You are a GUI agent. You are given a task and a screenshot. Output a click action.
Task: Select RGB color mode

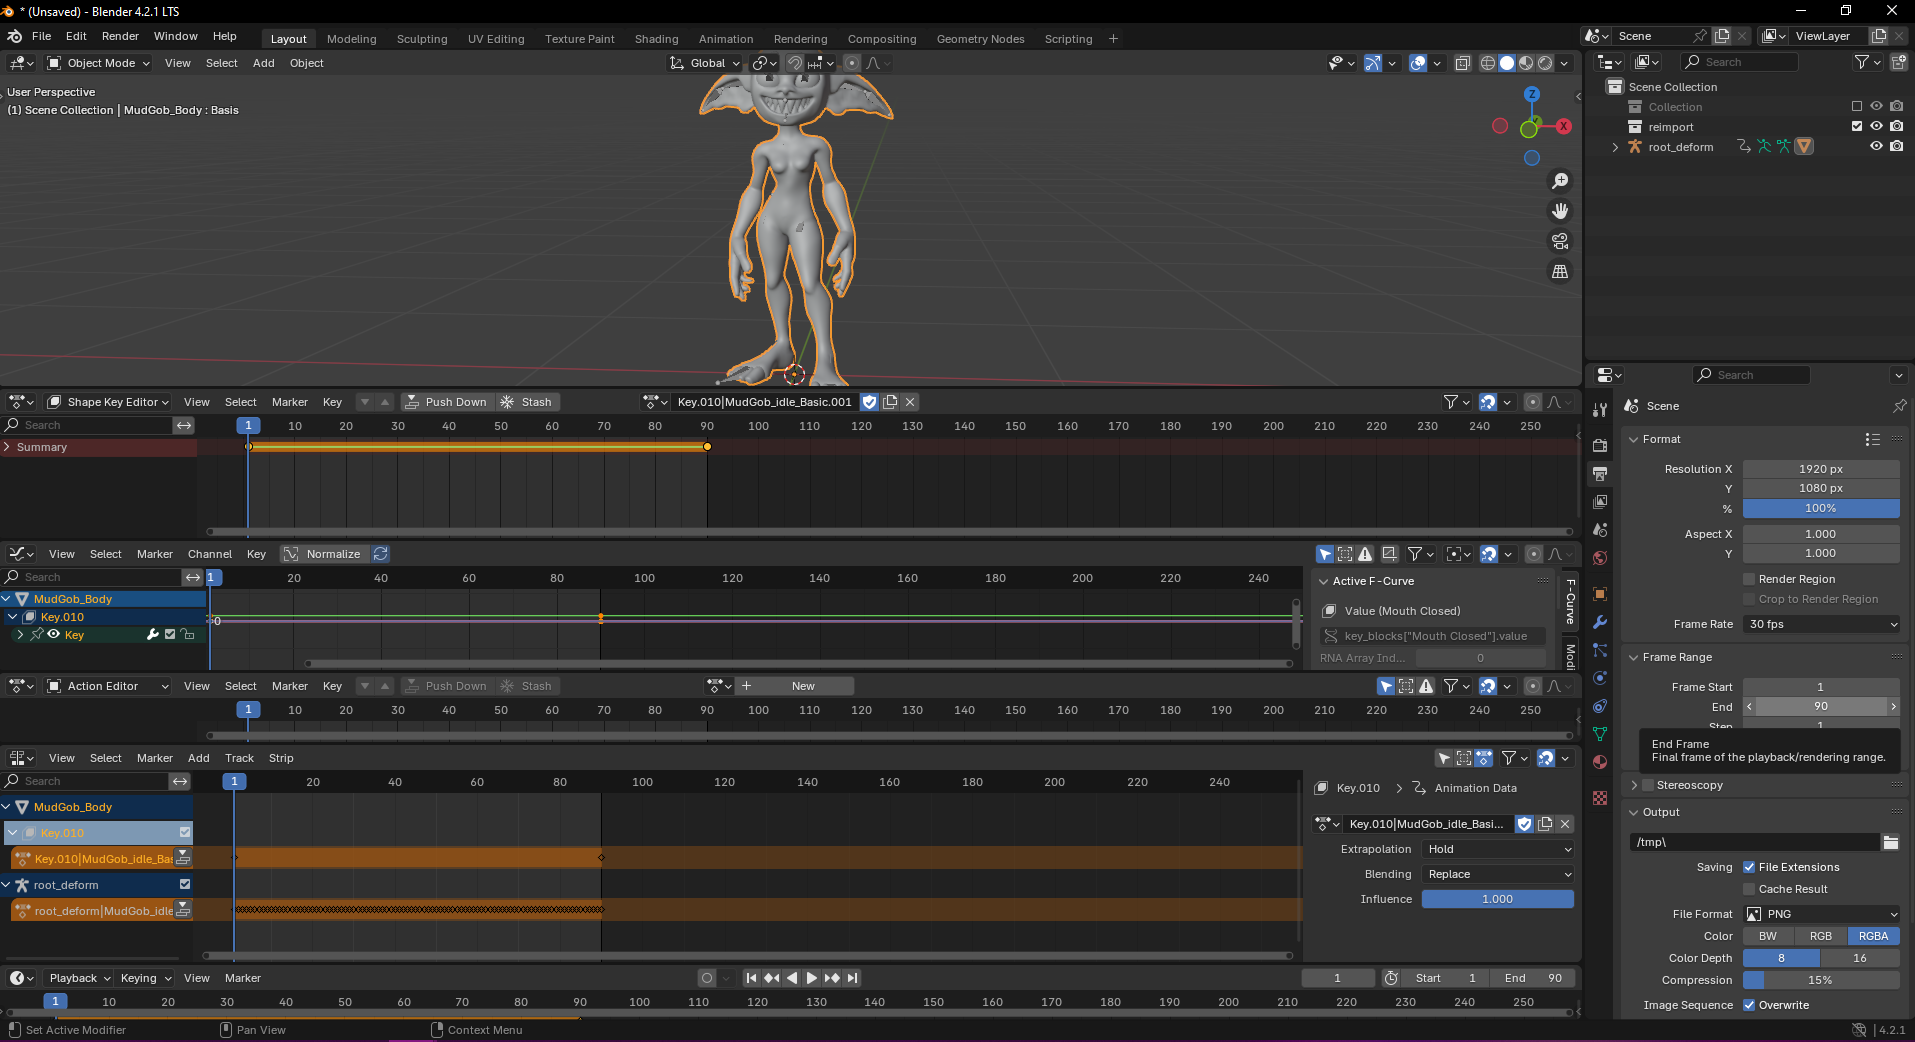1821,936
